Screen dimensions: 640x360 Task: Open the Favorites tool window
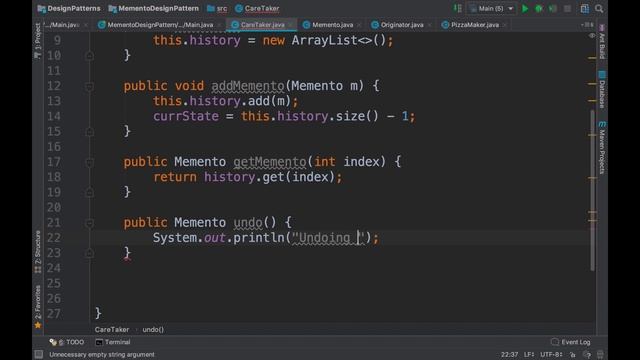pos(38,306)
